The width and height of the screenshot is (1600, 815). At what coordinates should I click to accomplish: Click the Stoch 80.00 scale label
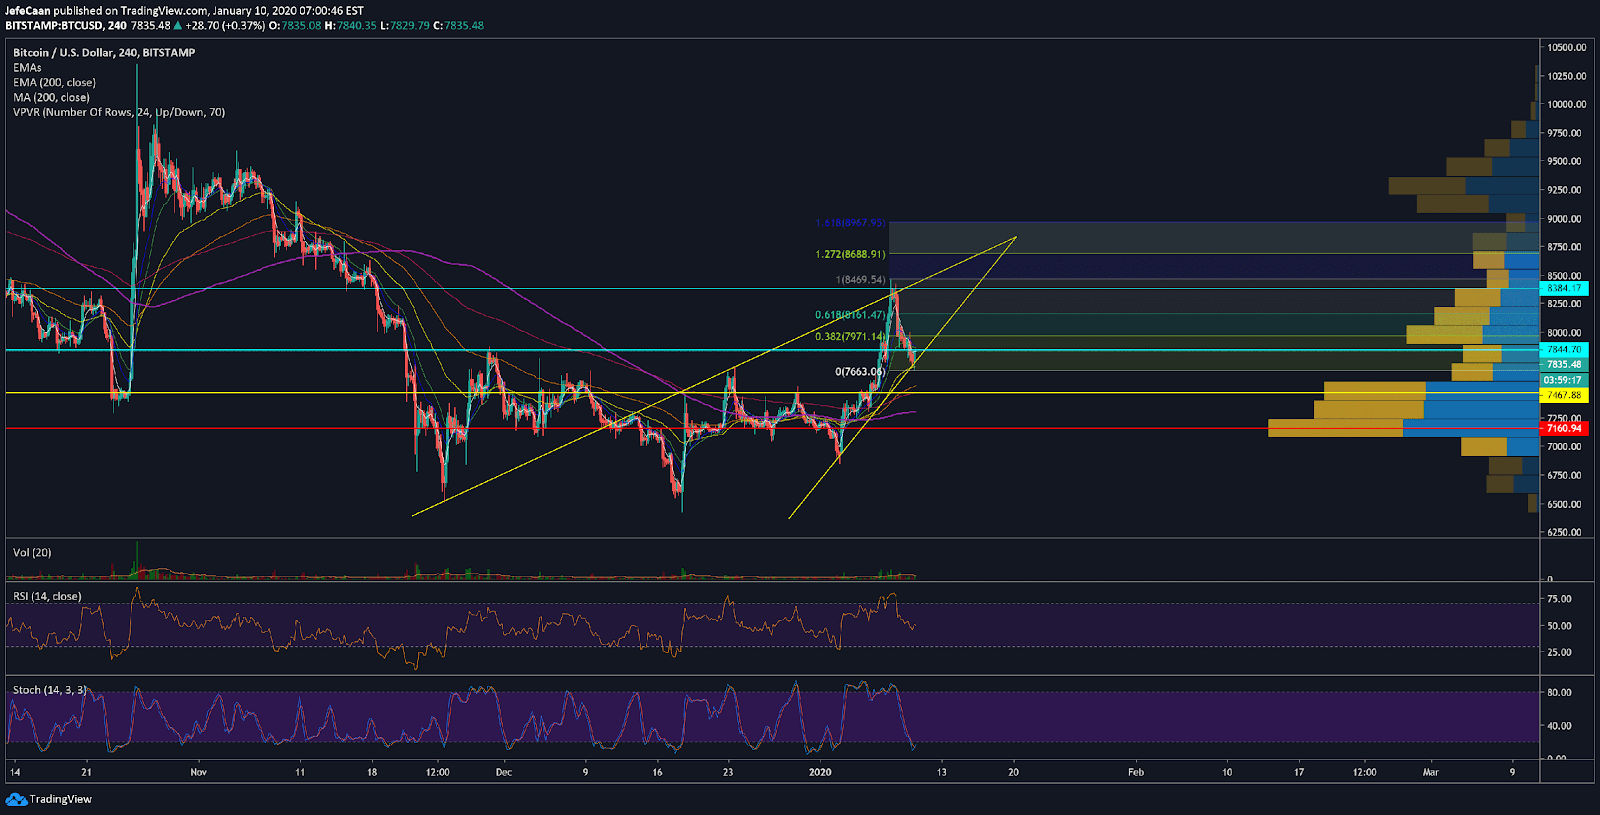(x=1560, y=692)
